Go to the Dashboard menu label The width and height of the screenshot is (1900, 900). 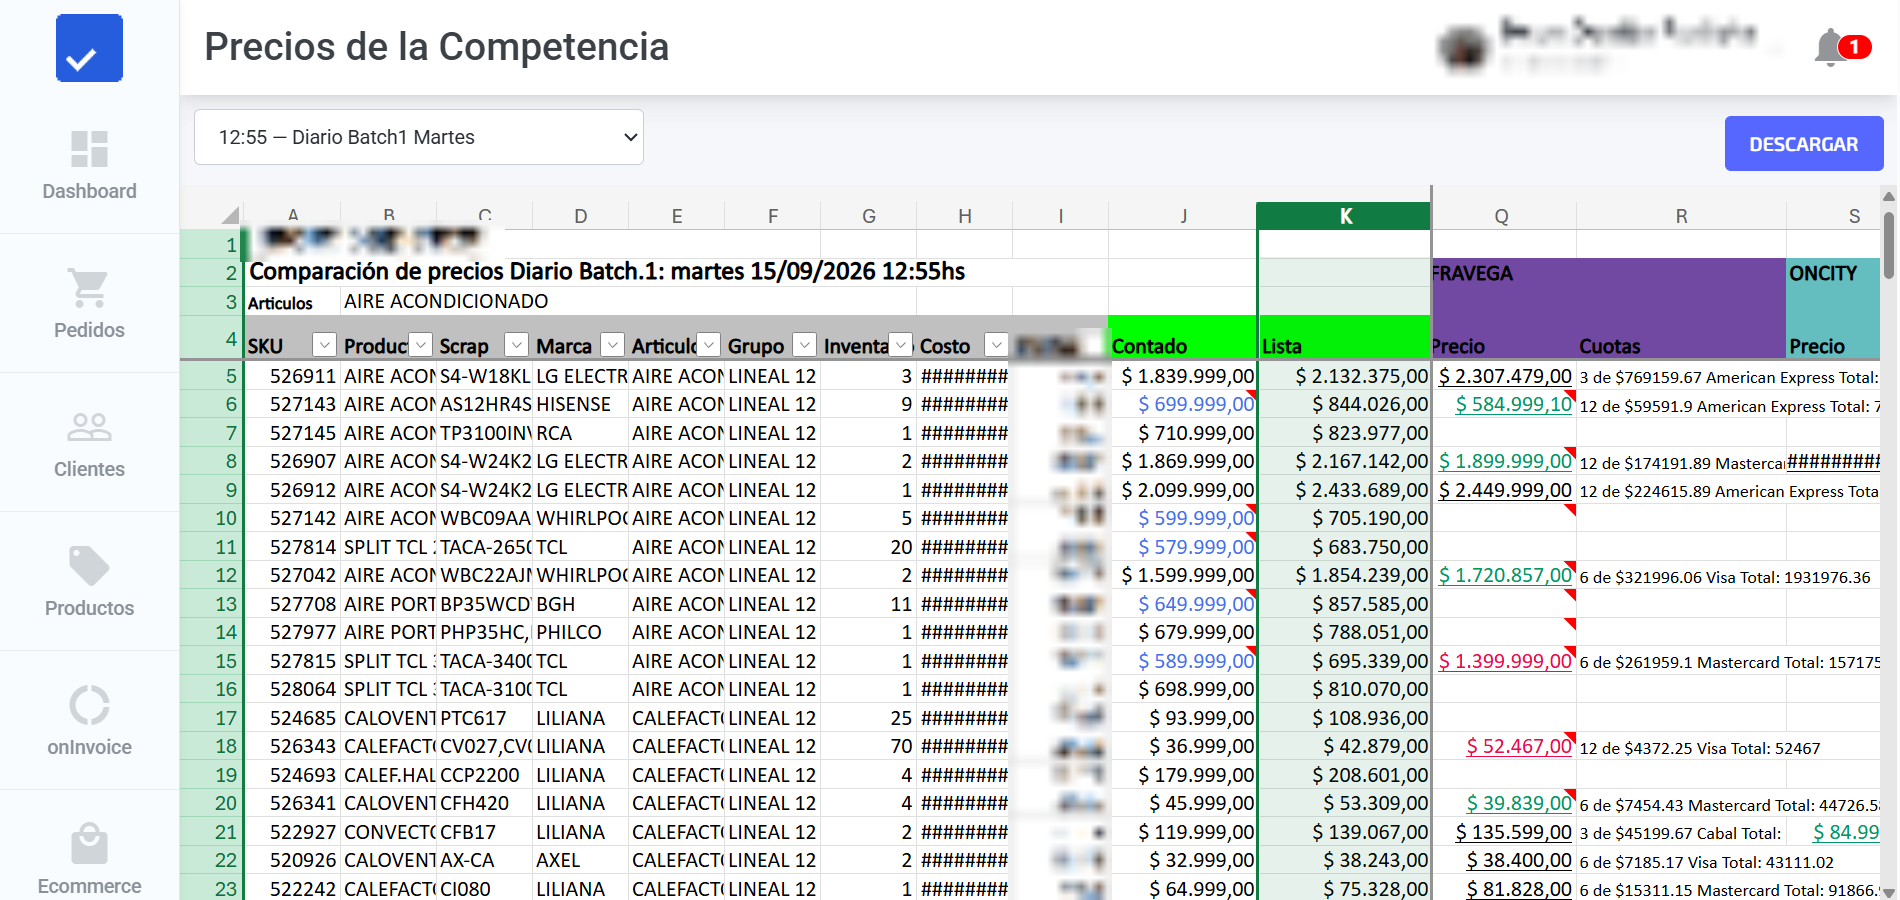pos(89,191)
